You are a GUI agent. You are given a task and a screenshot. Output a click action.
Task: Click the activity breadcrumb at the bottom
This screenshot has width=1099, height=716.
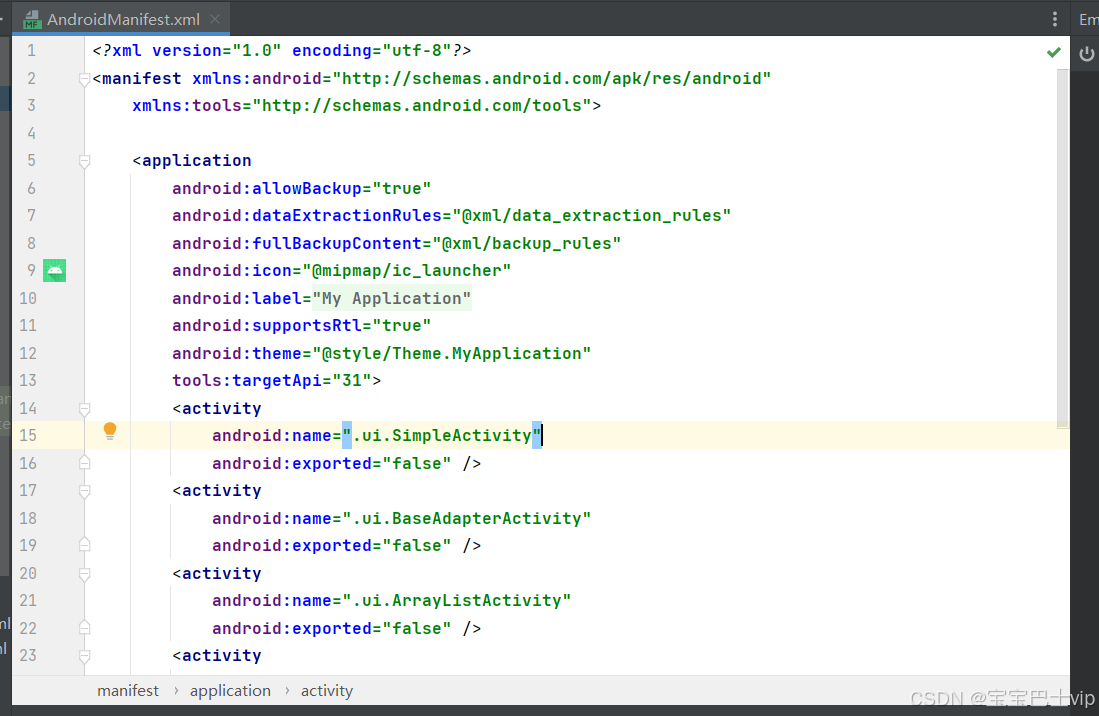[326, 690]
